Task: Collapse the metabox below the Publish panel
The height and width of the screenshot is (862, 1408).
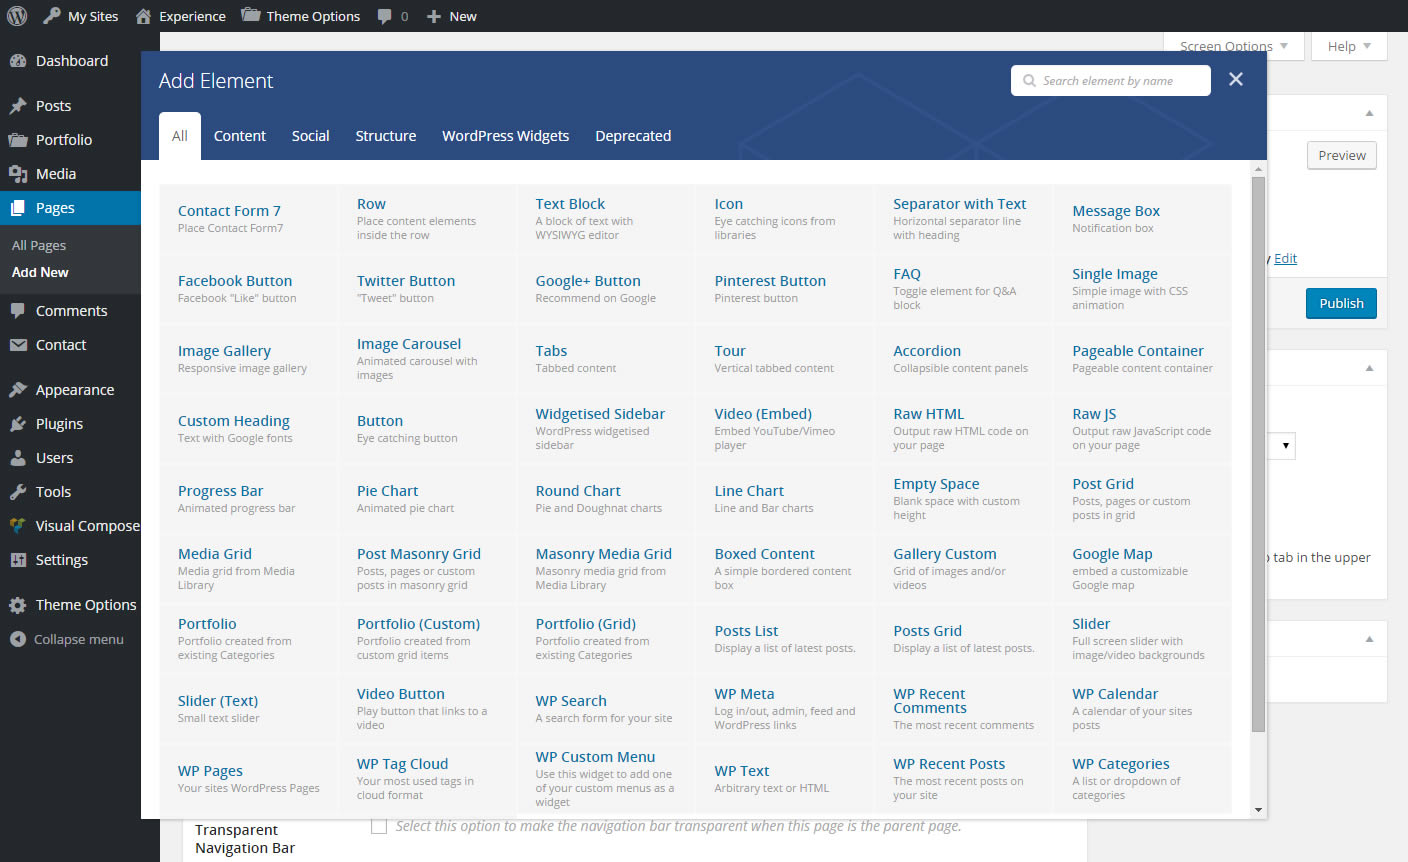Action: point(1369,368)
